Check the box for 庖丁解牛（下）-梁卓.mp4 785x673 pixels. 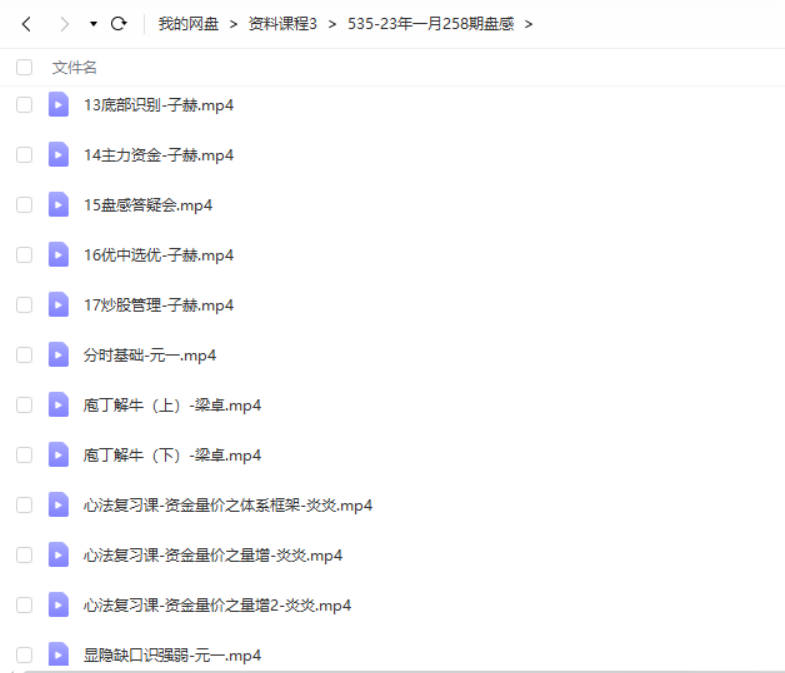coord(24,455)
